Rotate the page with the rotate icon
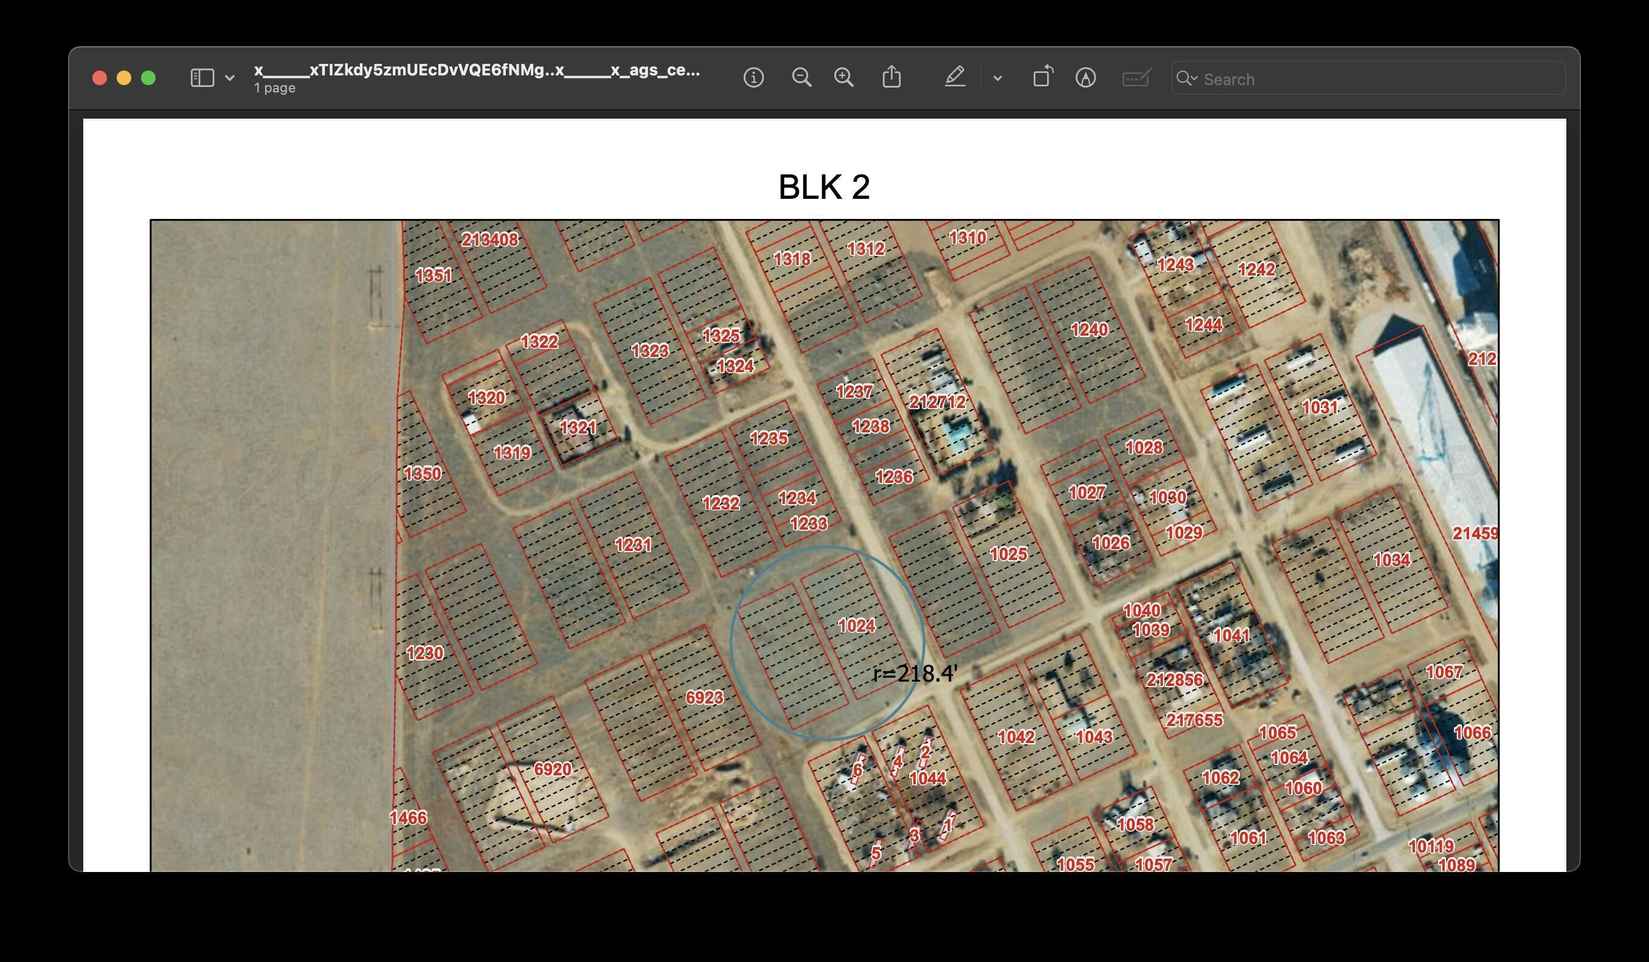Viewport: 1649px width, 962px height. [x=1042, y=78]
